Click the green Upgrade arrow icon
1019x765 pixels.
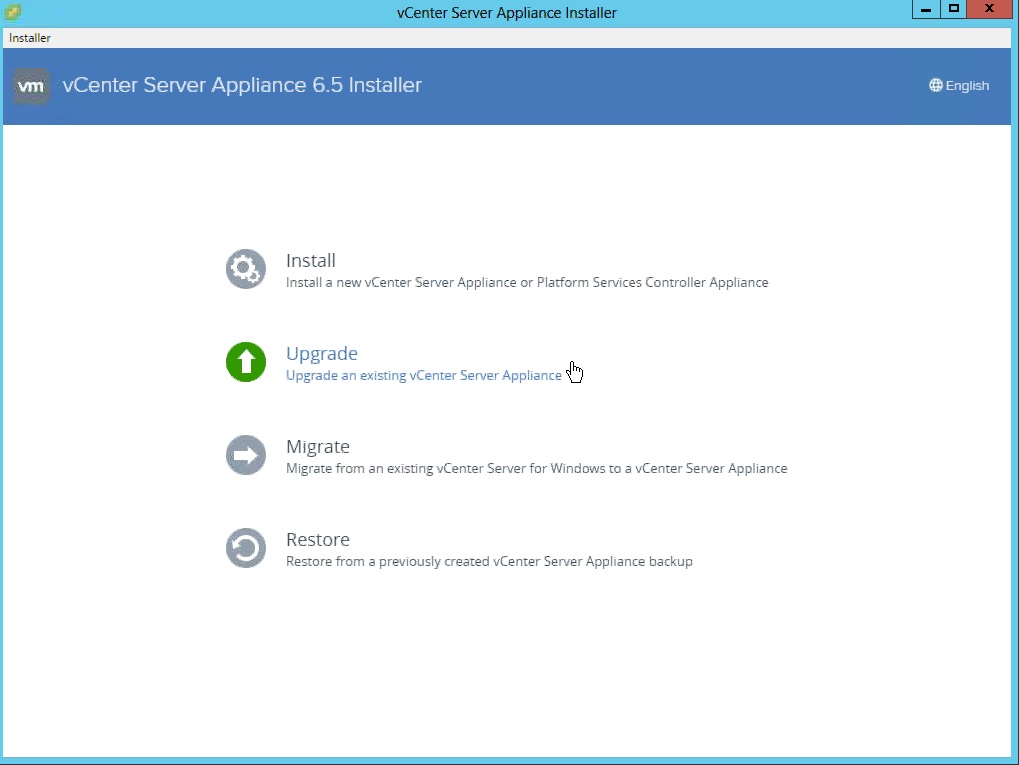[245, 362]
